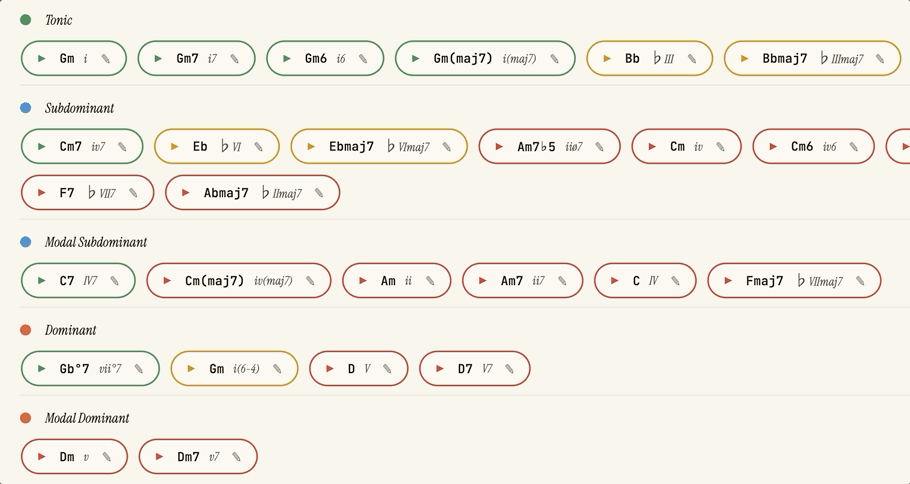The width and height of the screenshot is (910, 484).
Task: Play the Ebmaj7 chord
Action: coord(311,146)
